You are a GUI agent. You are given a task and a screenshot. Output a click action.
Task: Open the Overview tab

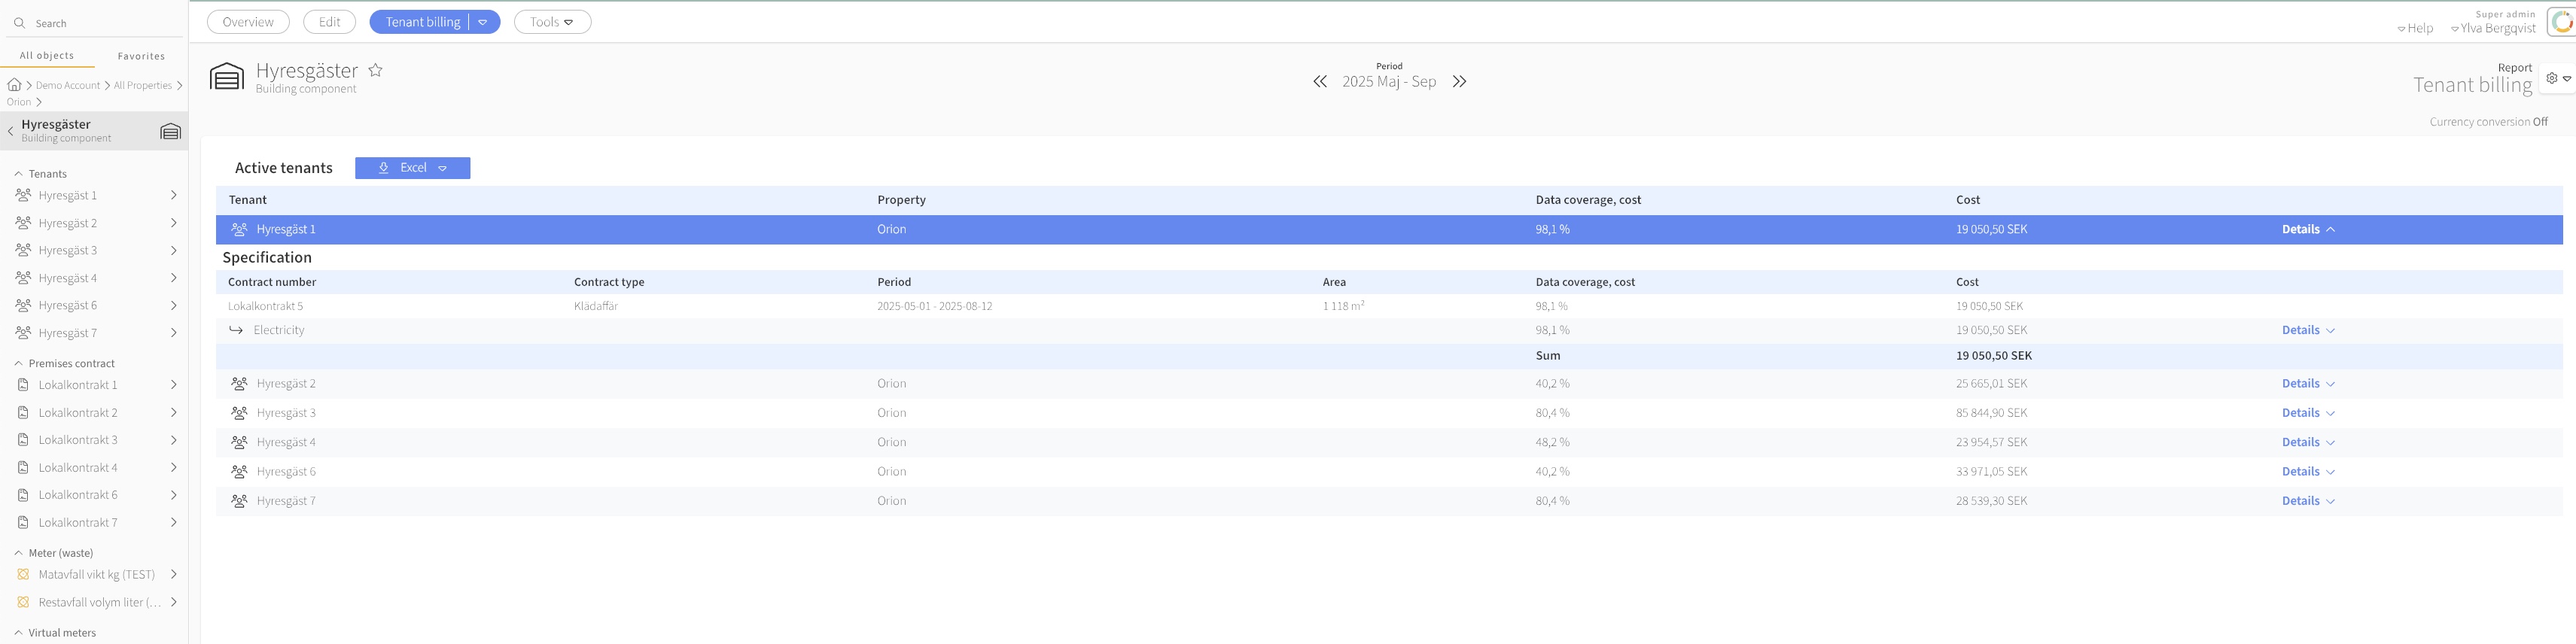pos(248,22)
